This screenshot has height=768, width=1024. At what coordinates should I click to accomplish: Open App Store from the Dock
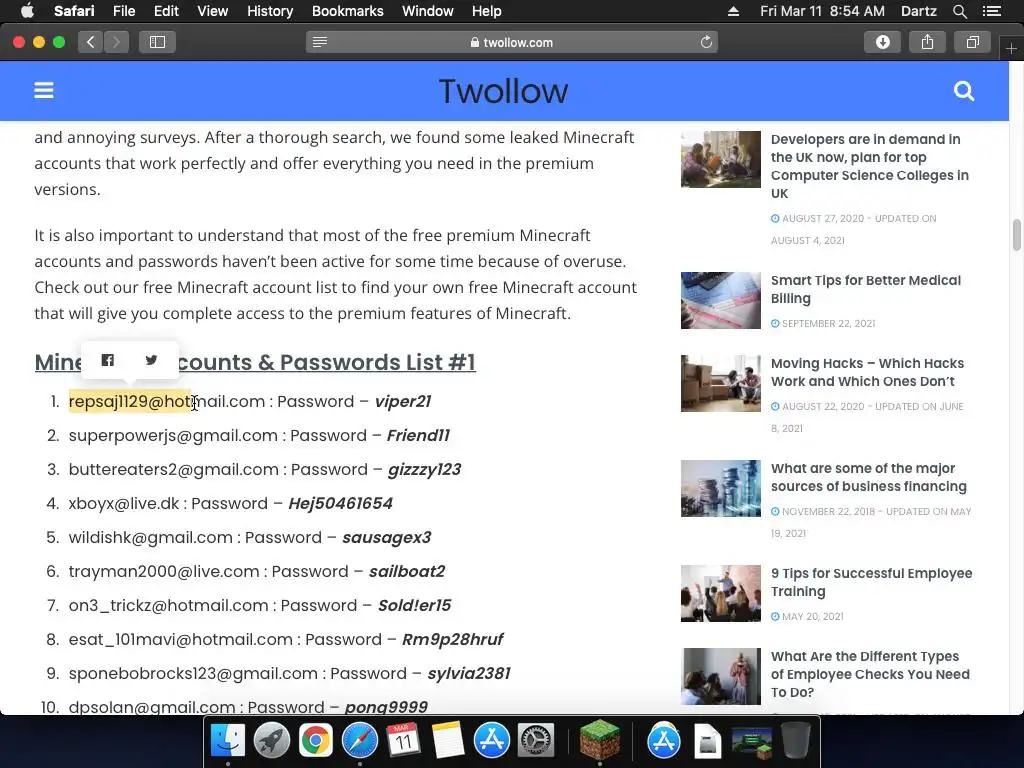492,741
